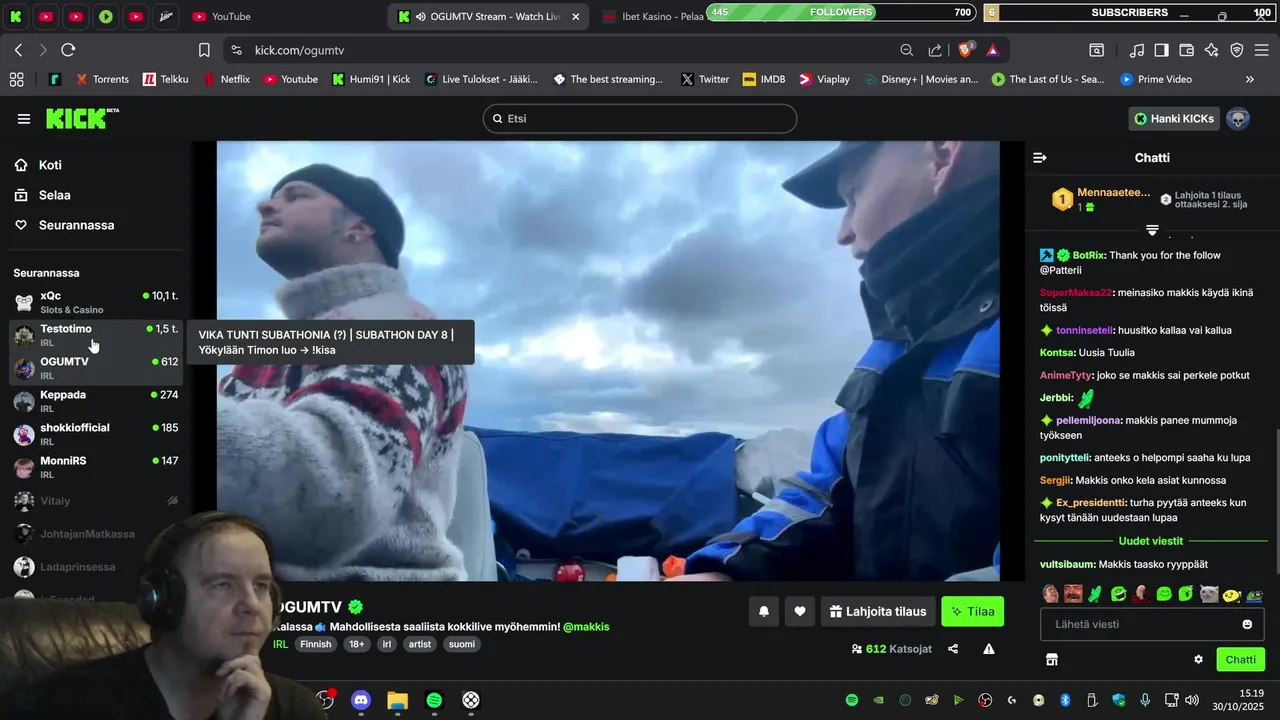Click the green Chatti send button

1240,659
